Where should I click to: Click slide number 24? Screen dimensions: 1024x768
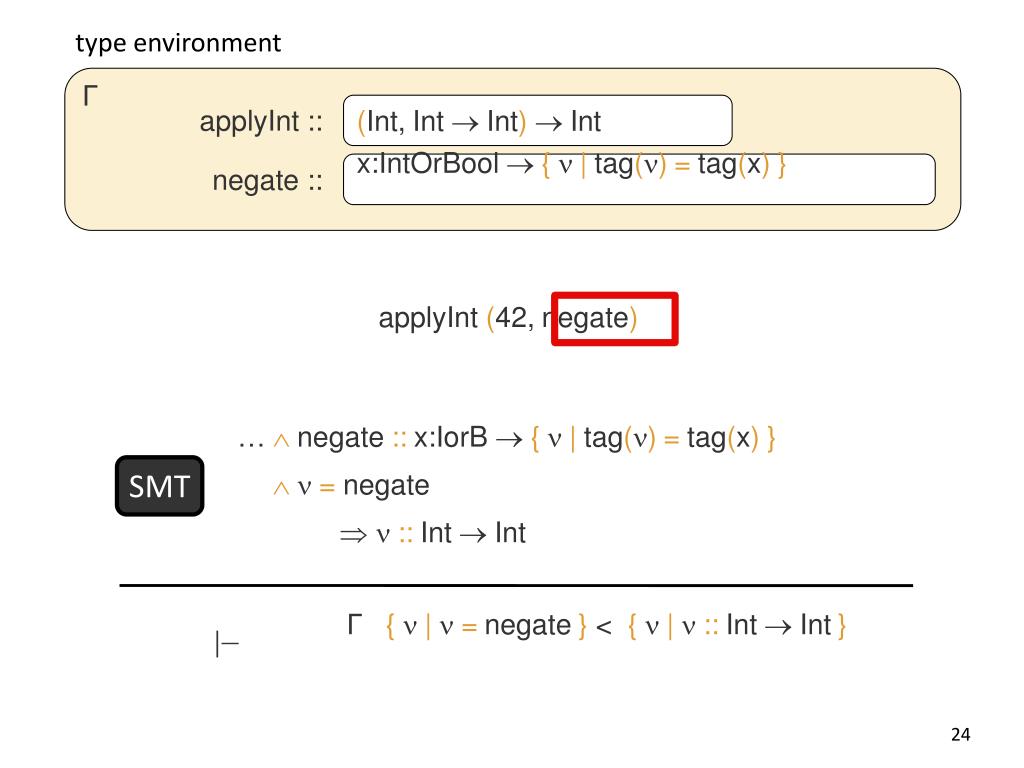(x=960, y=735)
